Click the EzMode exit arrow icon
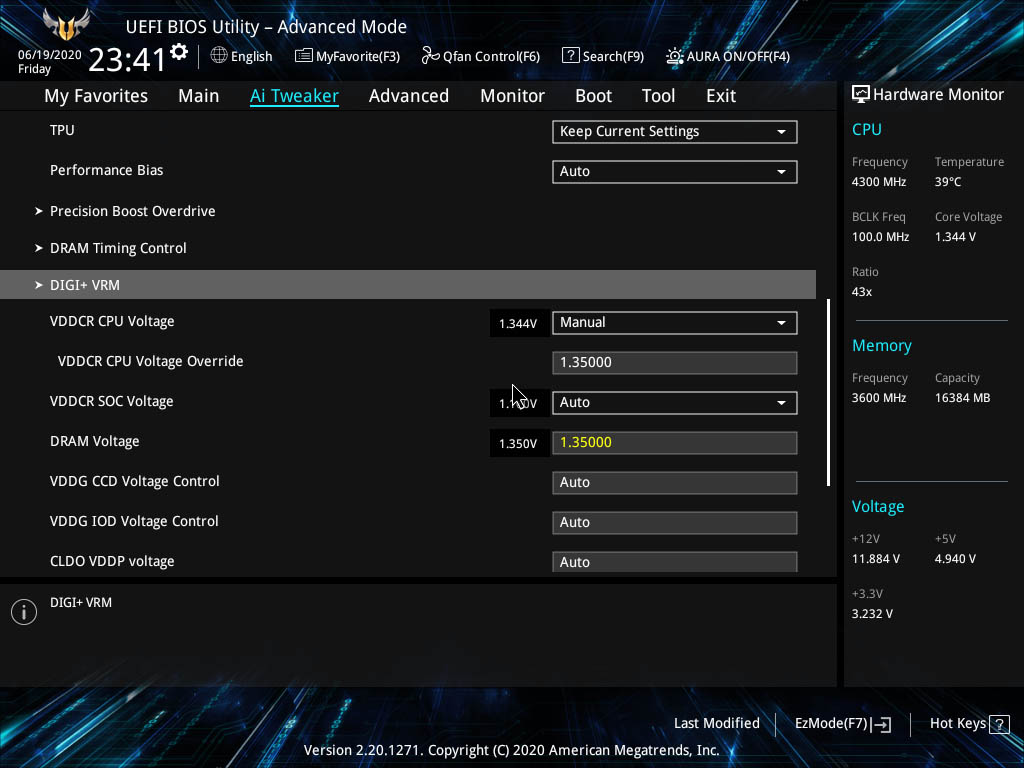 click(x=881, y=724)
